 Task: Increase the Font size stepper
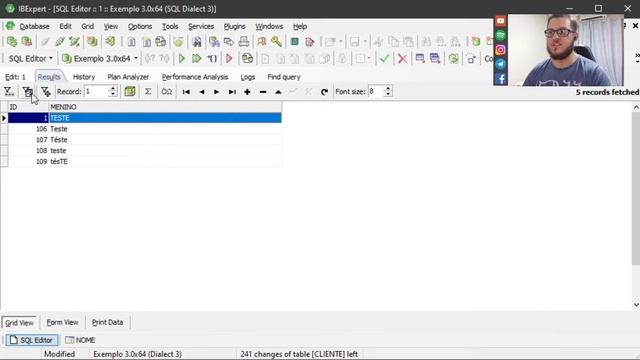[388, 89]
